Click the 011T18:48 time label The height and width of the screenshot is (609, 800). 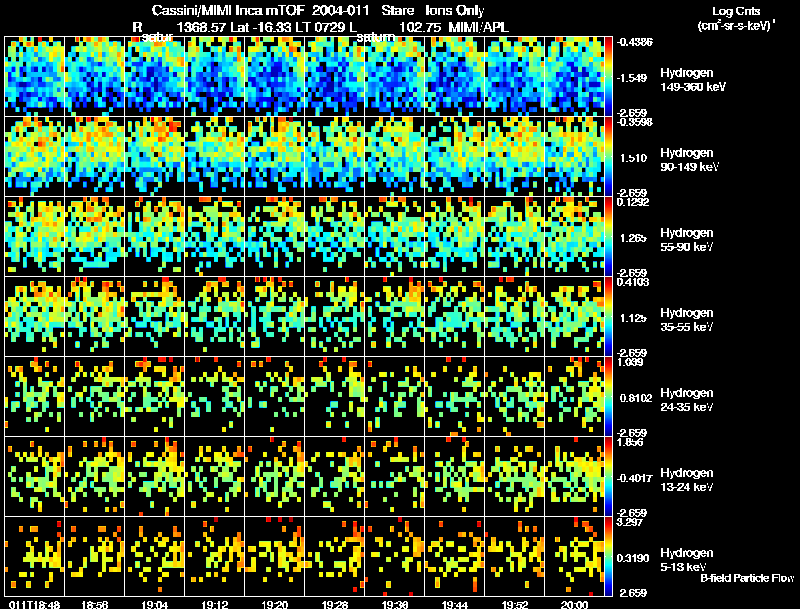coord(34,604)
